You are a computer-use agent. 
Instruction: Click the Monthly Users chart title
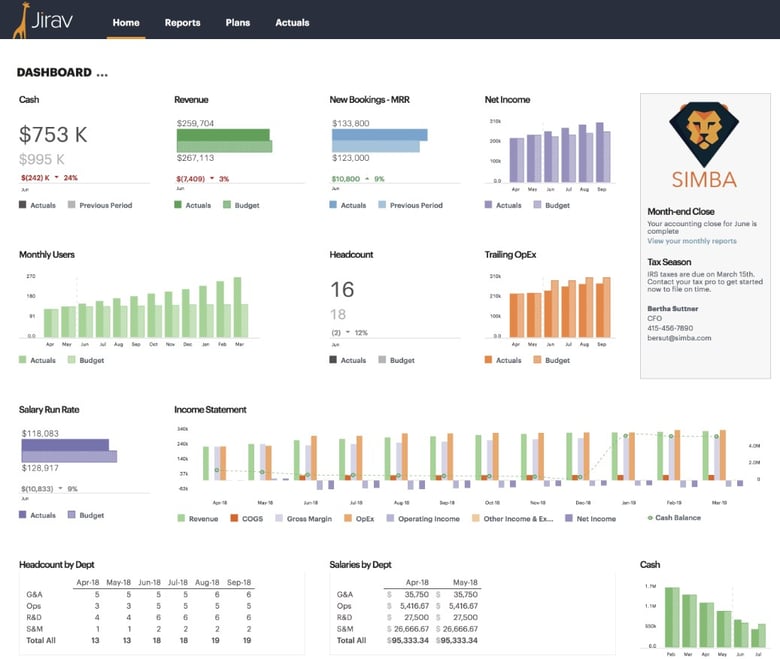[47, 254]
